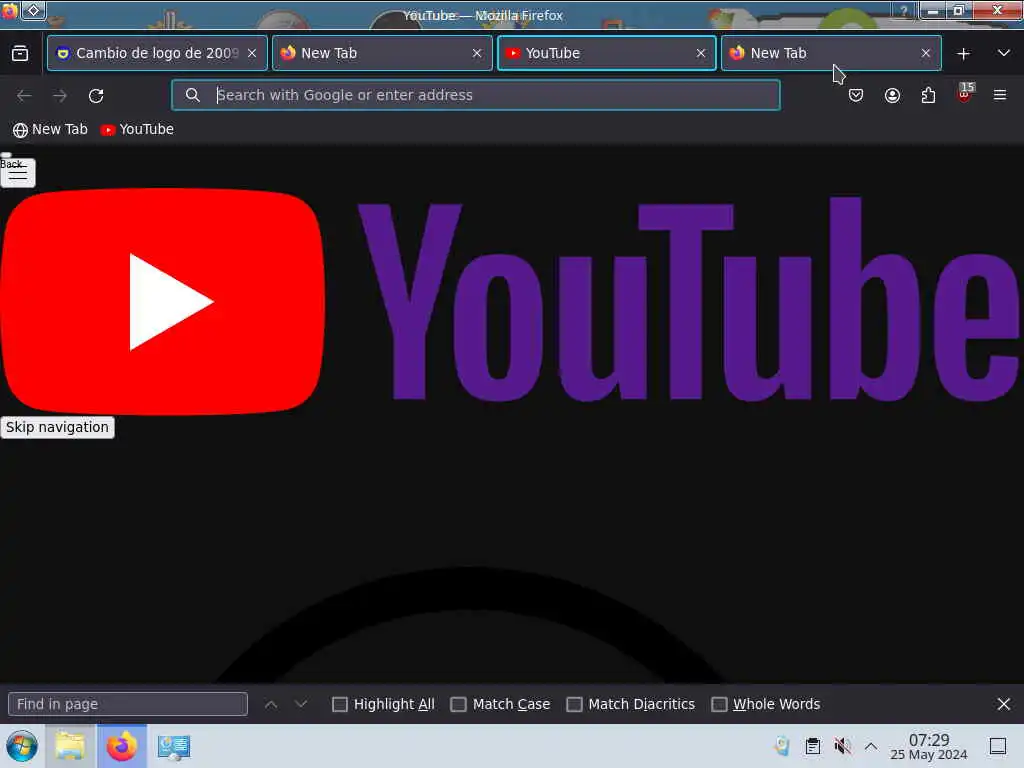This screenshot has width=1024, height=768.
Task: Open the Extensions puzzle icon
Action: pyautogui.click(x=928, y=95)
